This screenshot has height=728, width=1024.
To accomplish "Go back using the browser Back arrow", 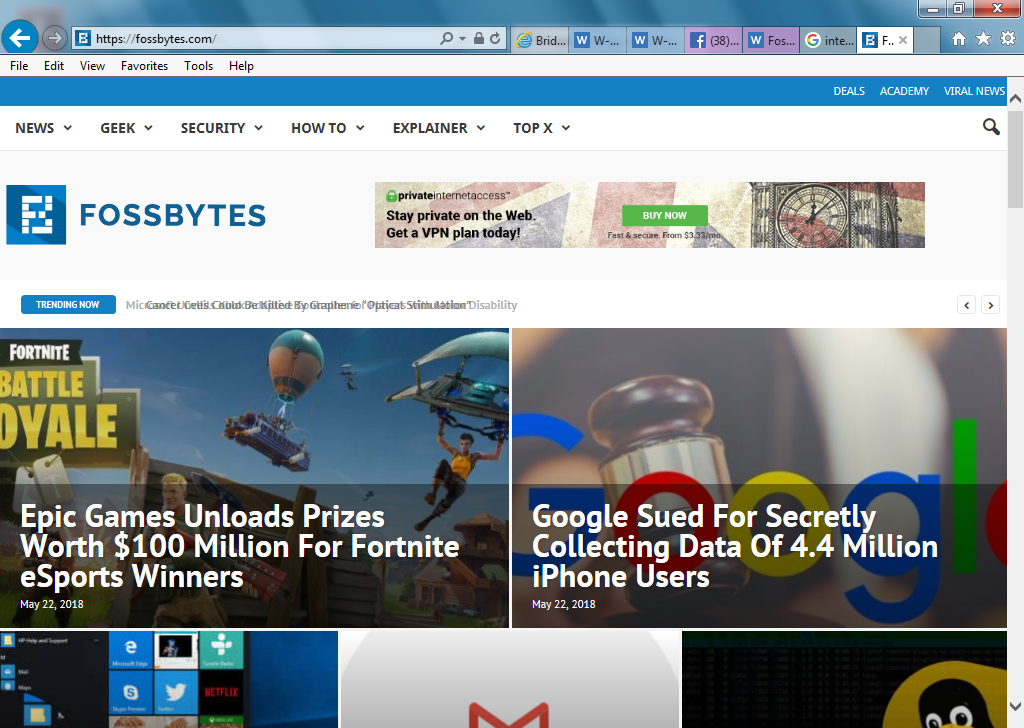I will point(20,39).
